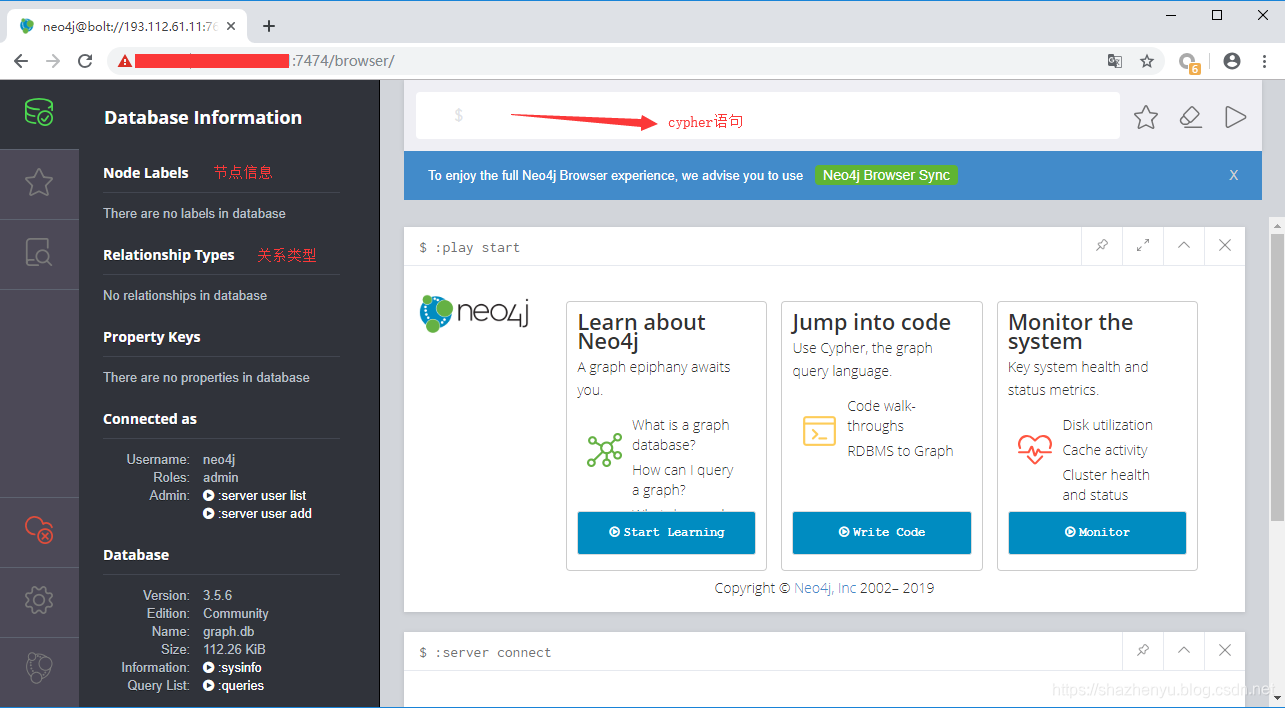Click the Monitor button
Viewport: 1285px width, 708px height.
pyautogui.click(x=1097, y=532)
